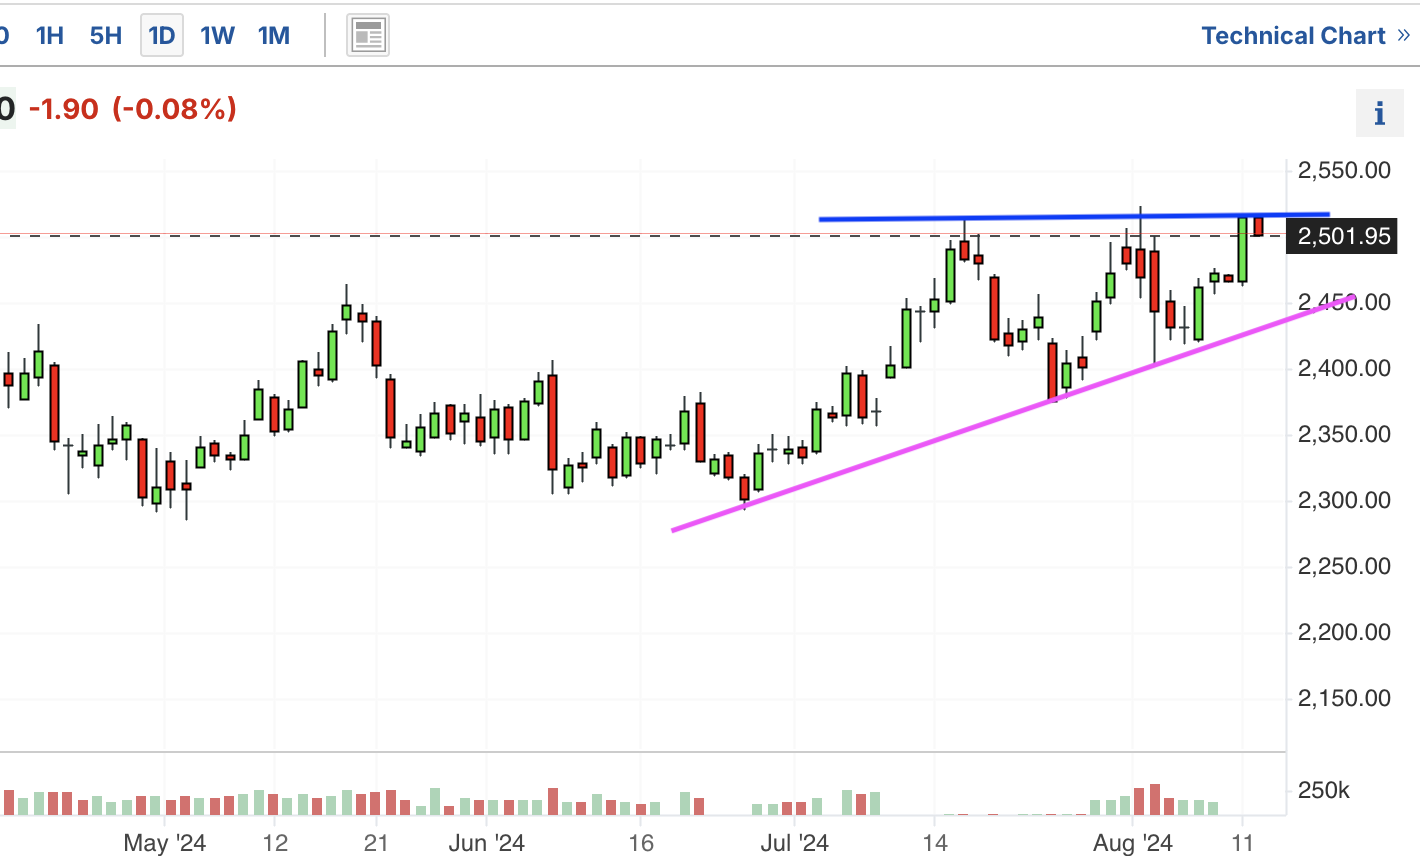Image resolution: width=1420 pixels, height=856 pixels.
Task: Click the -1.90 (-0.08%) change value
Action: point(133,108)
